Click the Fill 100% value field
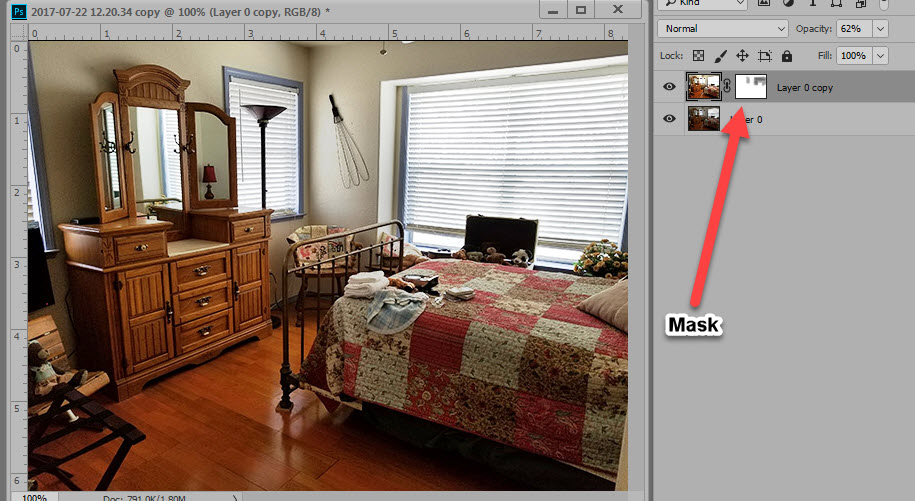 pos(854,55)
